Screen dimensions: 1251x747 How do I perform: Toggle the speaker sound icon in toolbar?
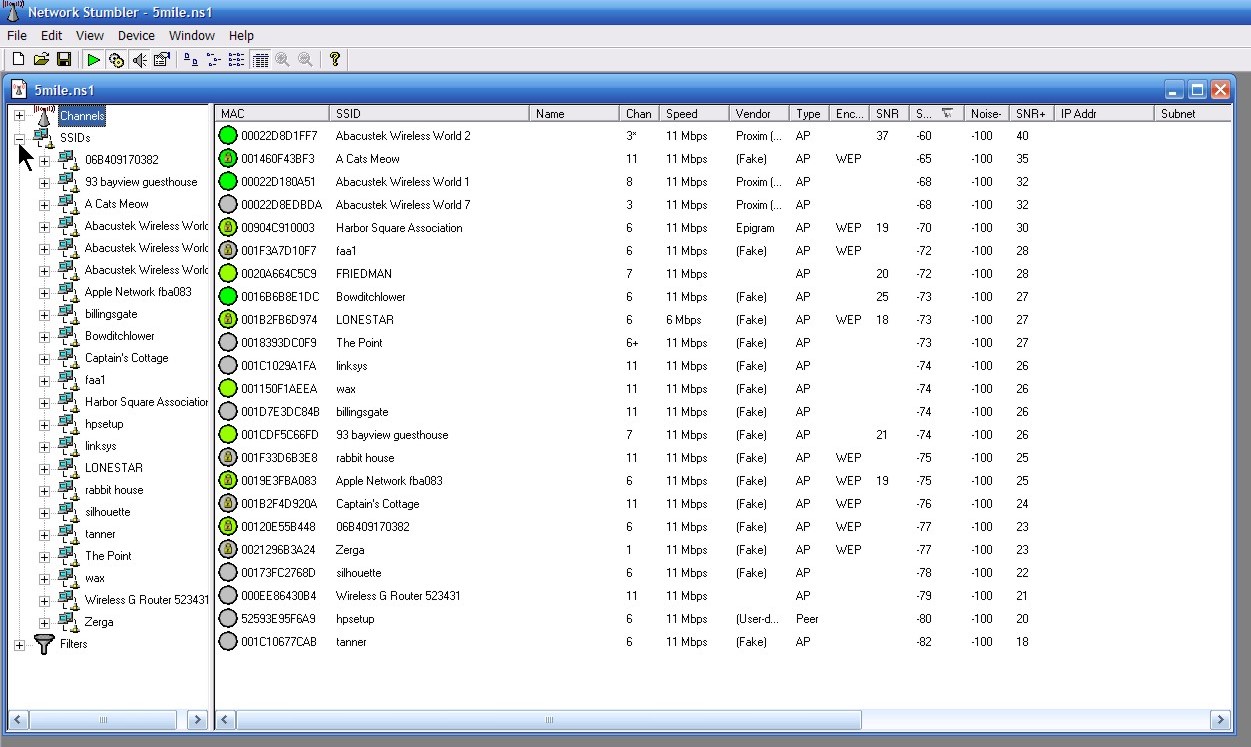139,60
